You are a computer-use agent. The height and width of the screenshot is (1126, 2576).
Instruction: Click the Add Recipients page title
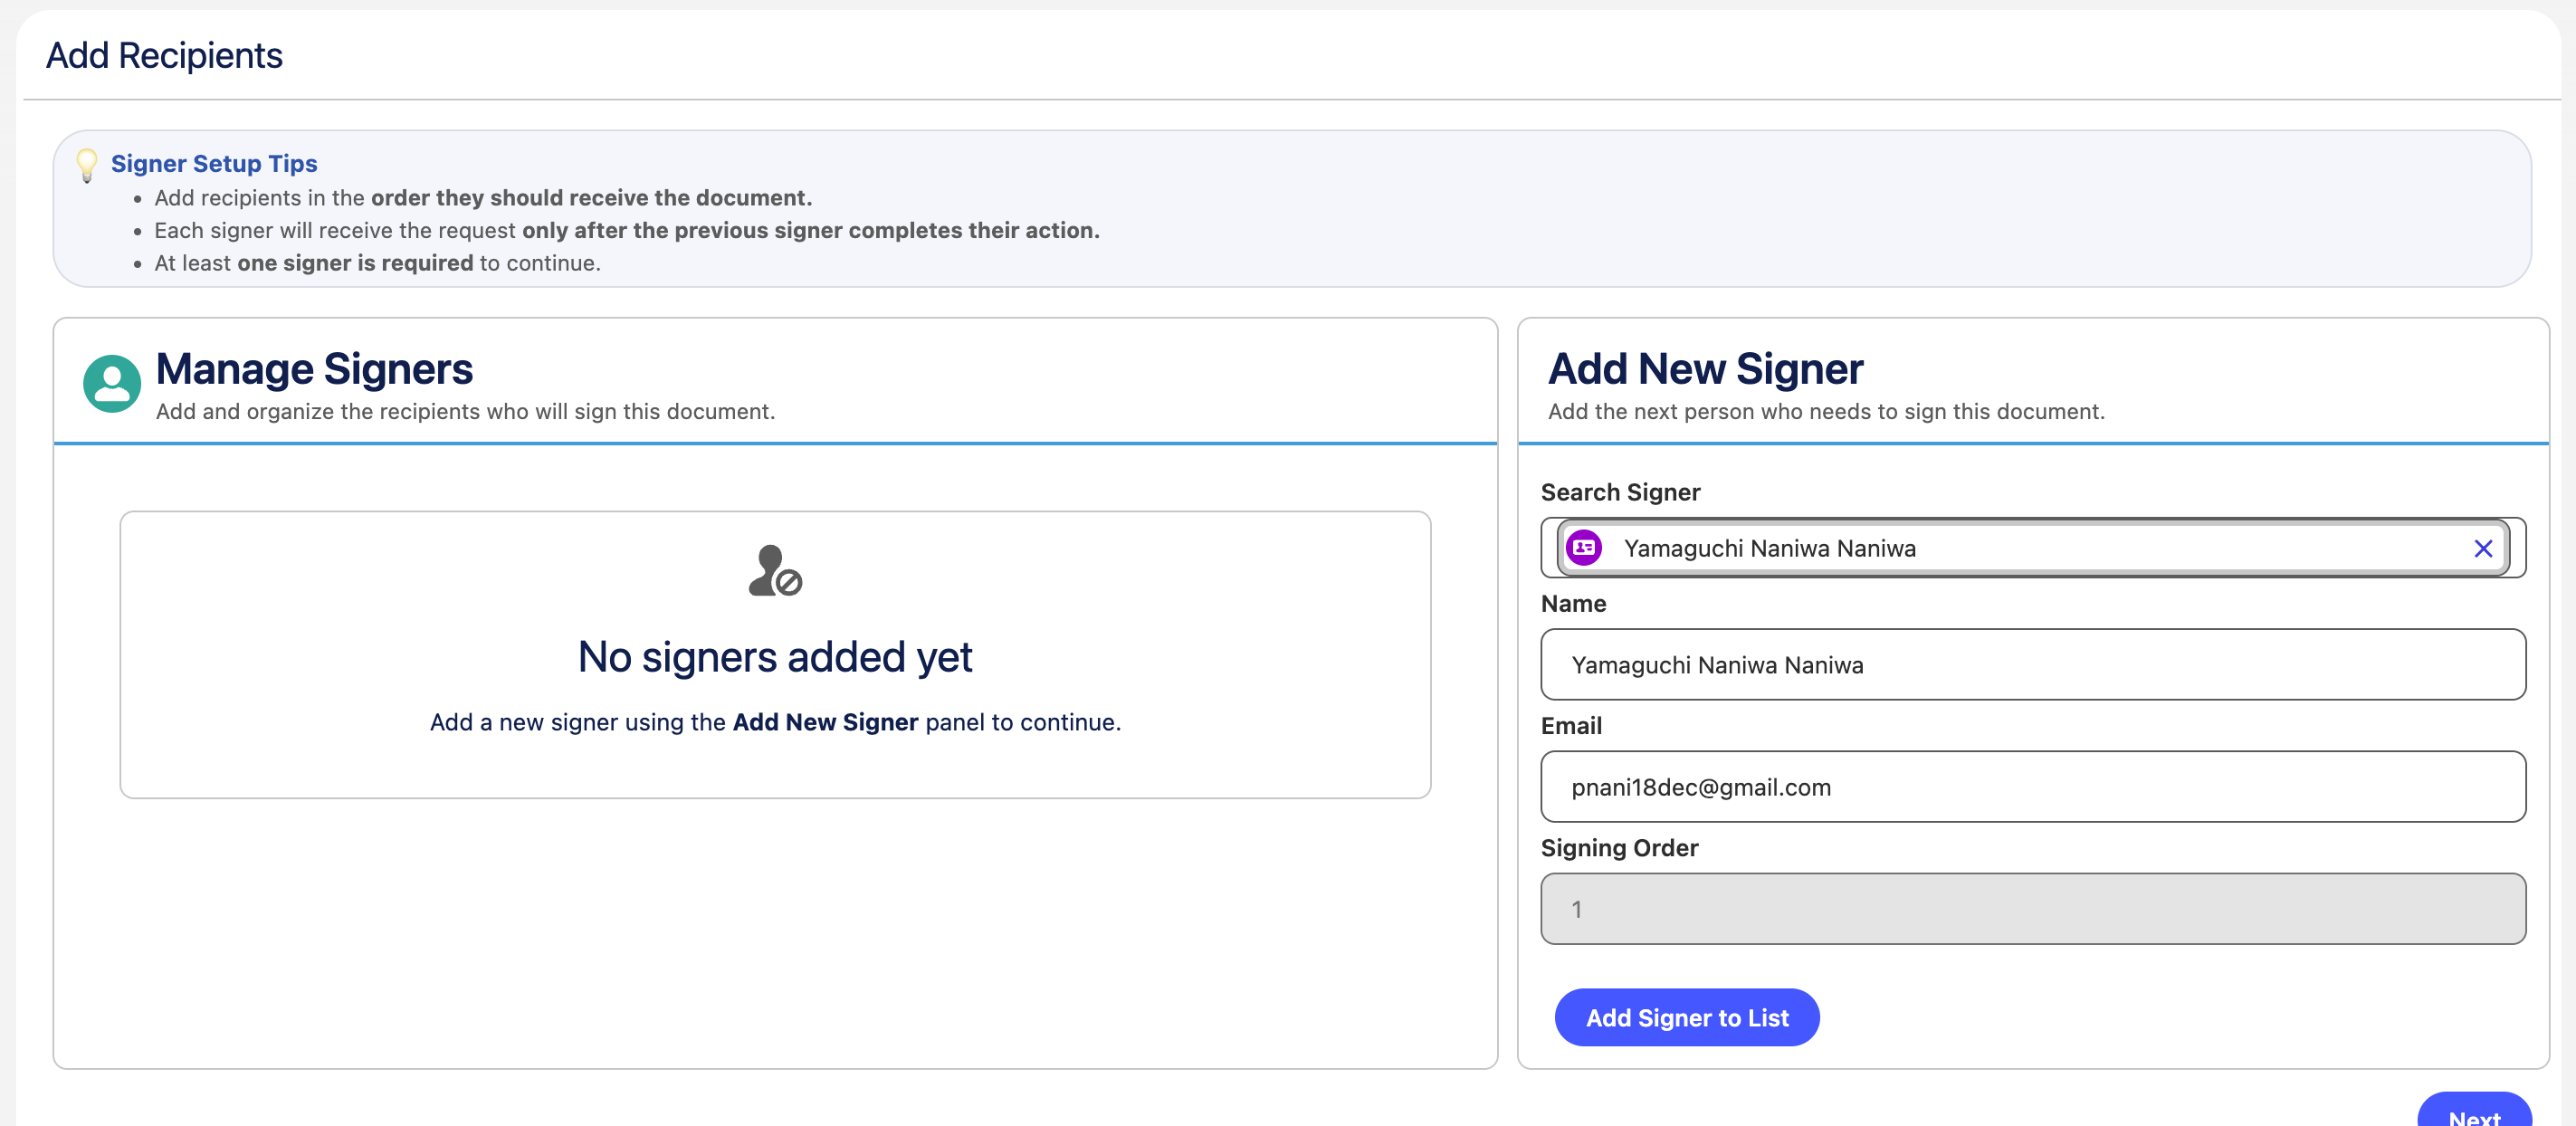pyautogui.click(x=164, y=55)
